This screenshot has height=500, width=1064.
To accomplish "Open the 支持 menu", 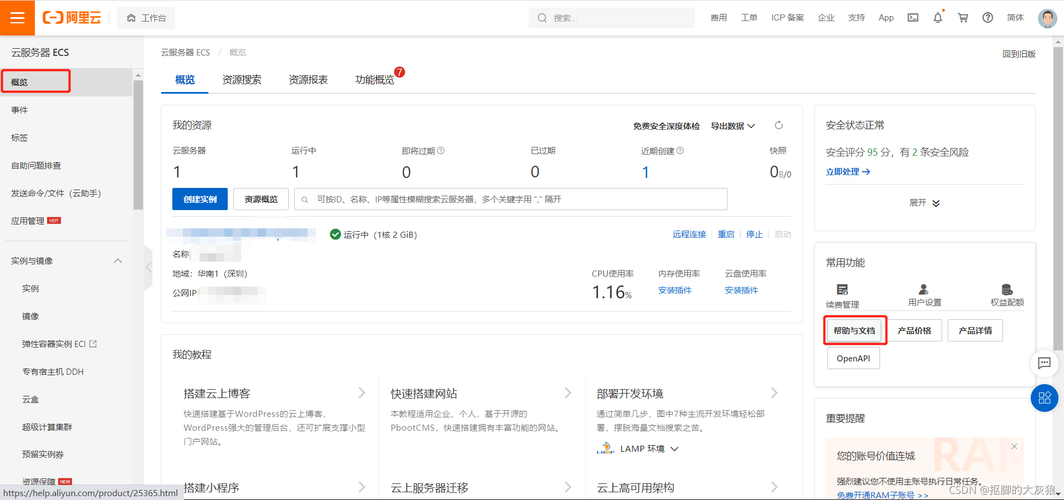I will (x=856, y=18).
